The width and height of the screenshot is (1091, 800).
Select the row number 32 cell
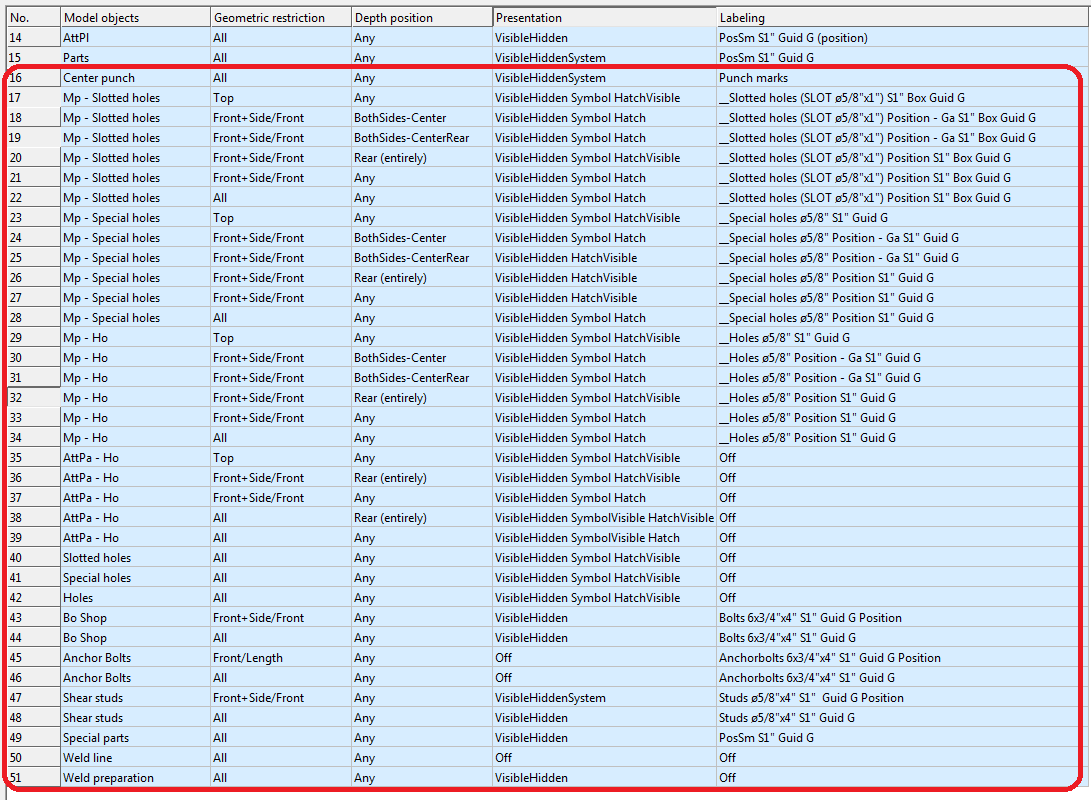(x=33, y=398)
